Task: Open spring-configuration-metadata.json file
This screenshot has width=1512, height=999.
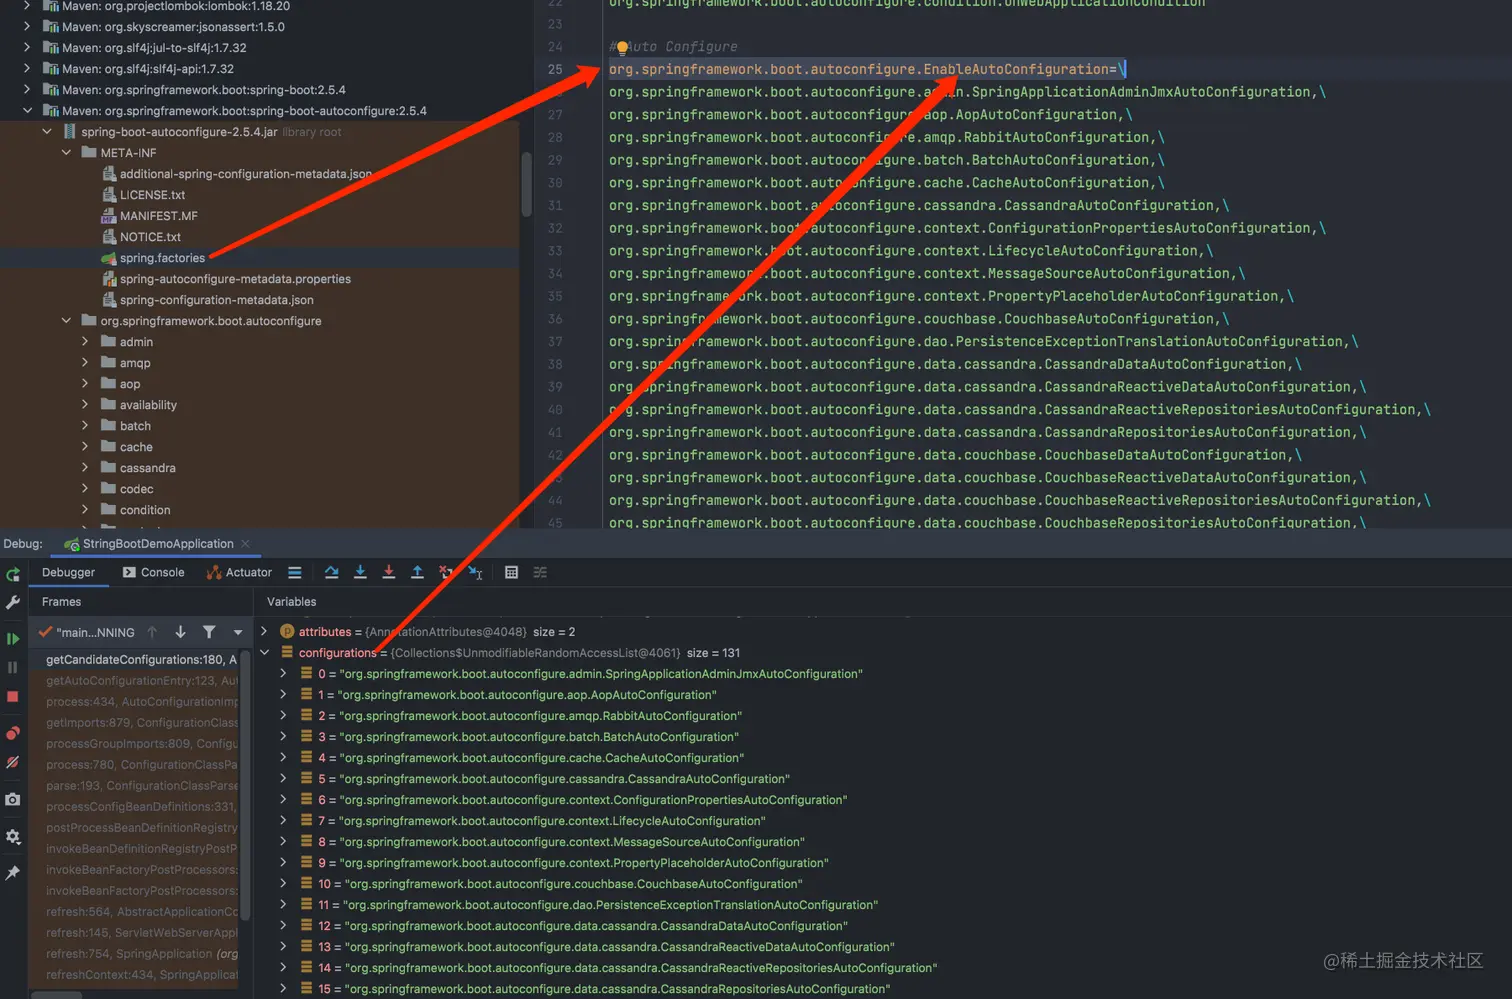Action: click(x=208, y=300)
